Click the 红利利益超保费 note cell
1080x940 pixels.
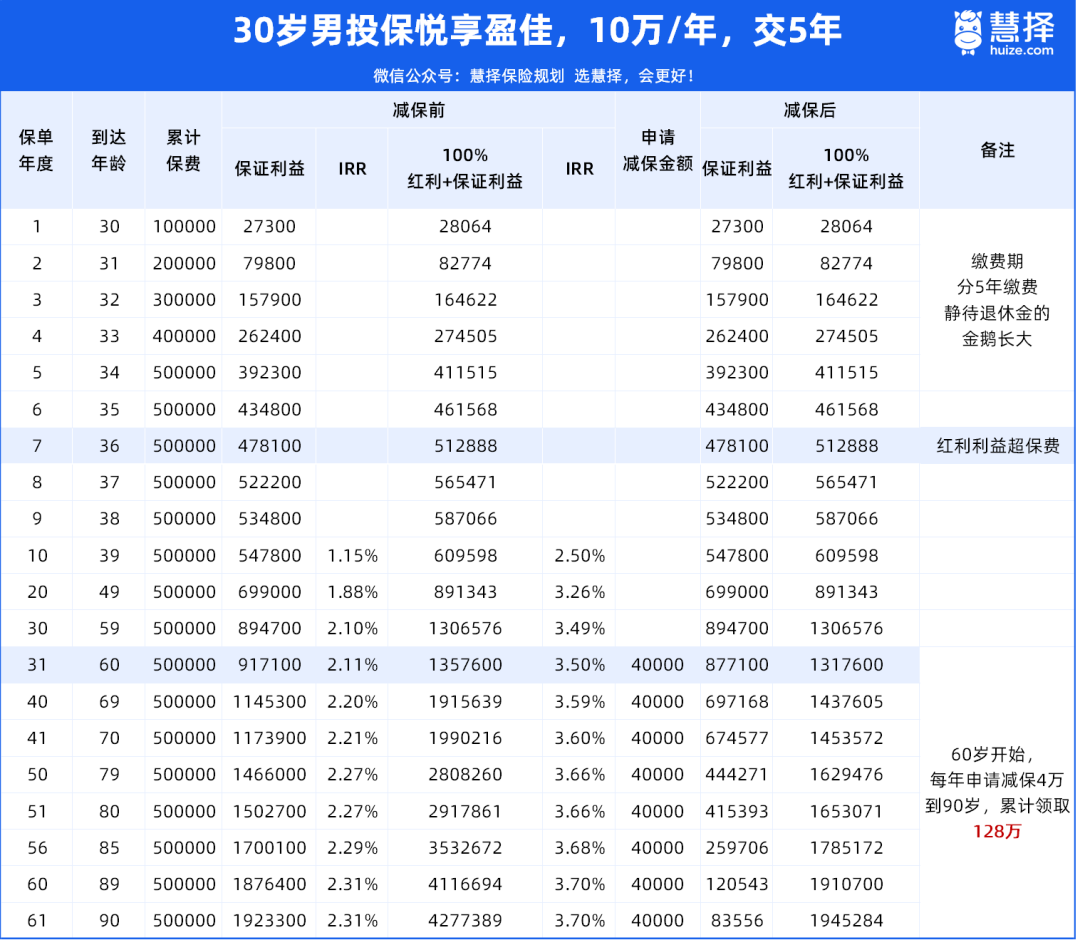(997, 446)
